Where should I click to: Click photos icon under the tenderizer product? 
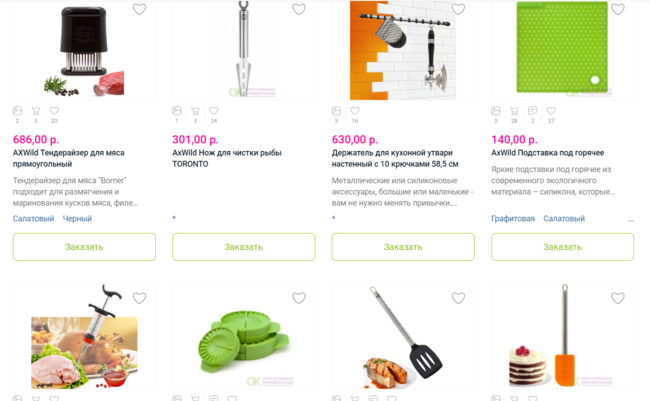(x=17, y=111)
